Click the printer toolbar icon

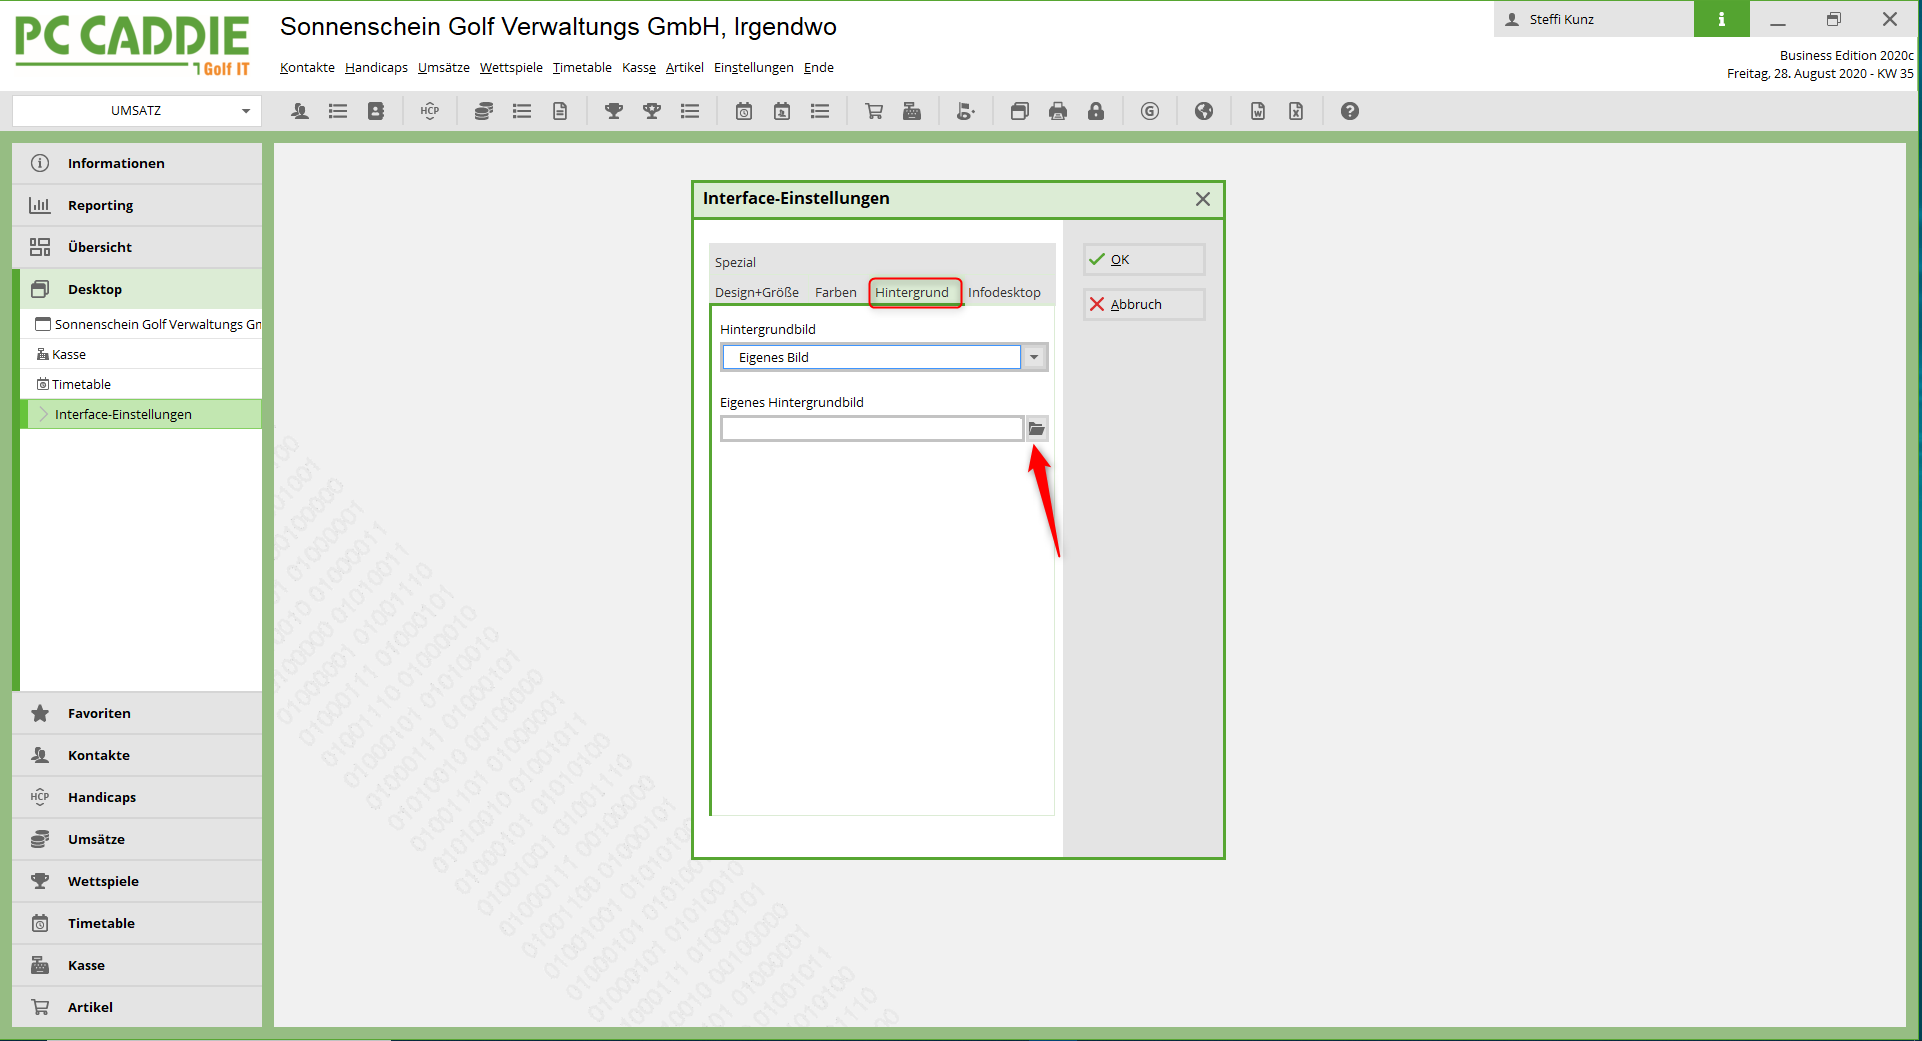[1058, 111]
